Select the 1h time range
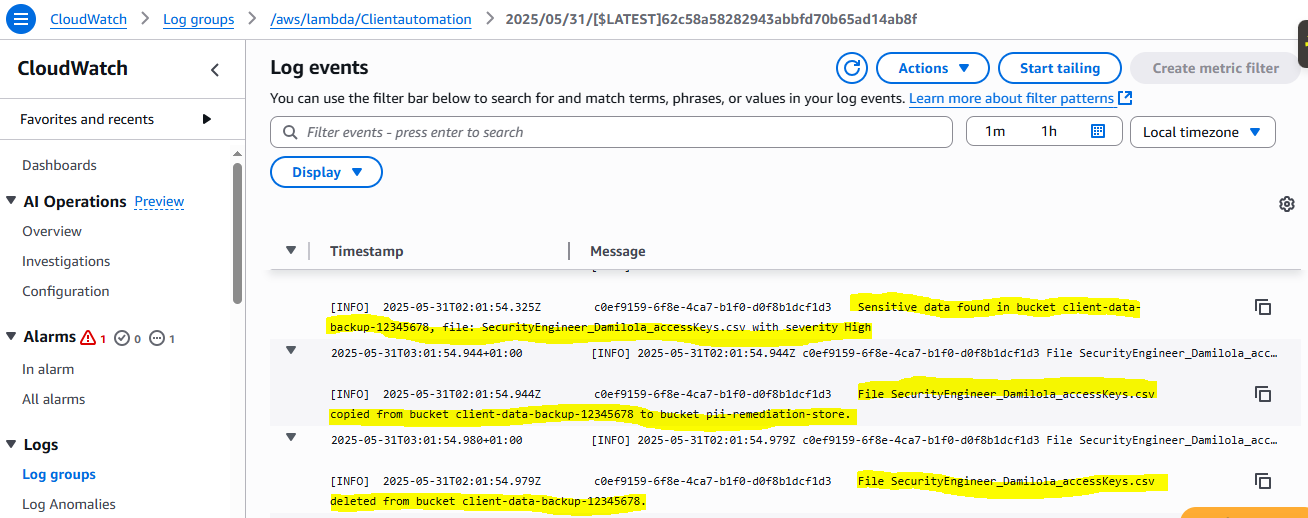1308x518 pixels. coord(1048,131)
